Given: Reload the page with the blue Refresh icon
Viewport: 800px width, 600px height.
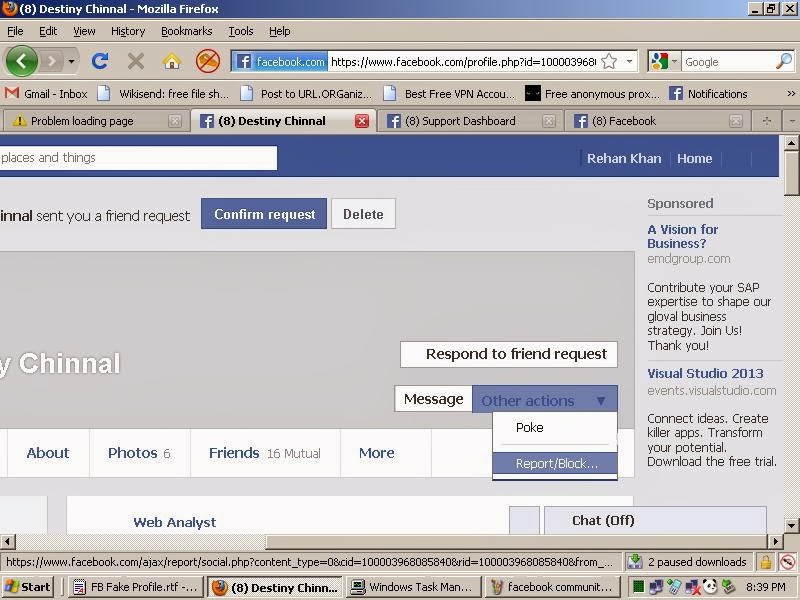Looking at the screenshot, I should tap(100, 62).
